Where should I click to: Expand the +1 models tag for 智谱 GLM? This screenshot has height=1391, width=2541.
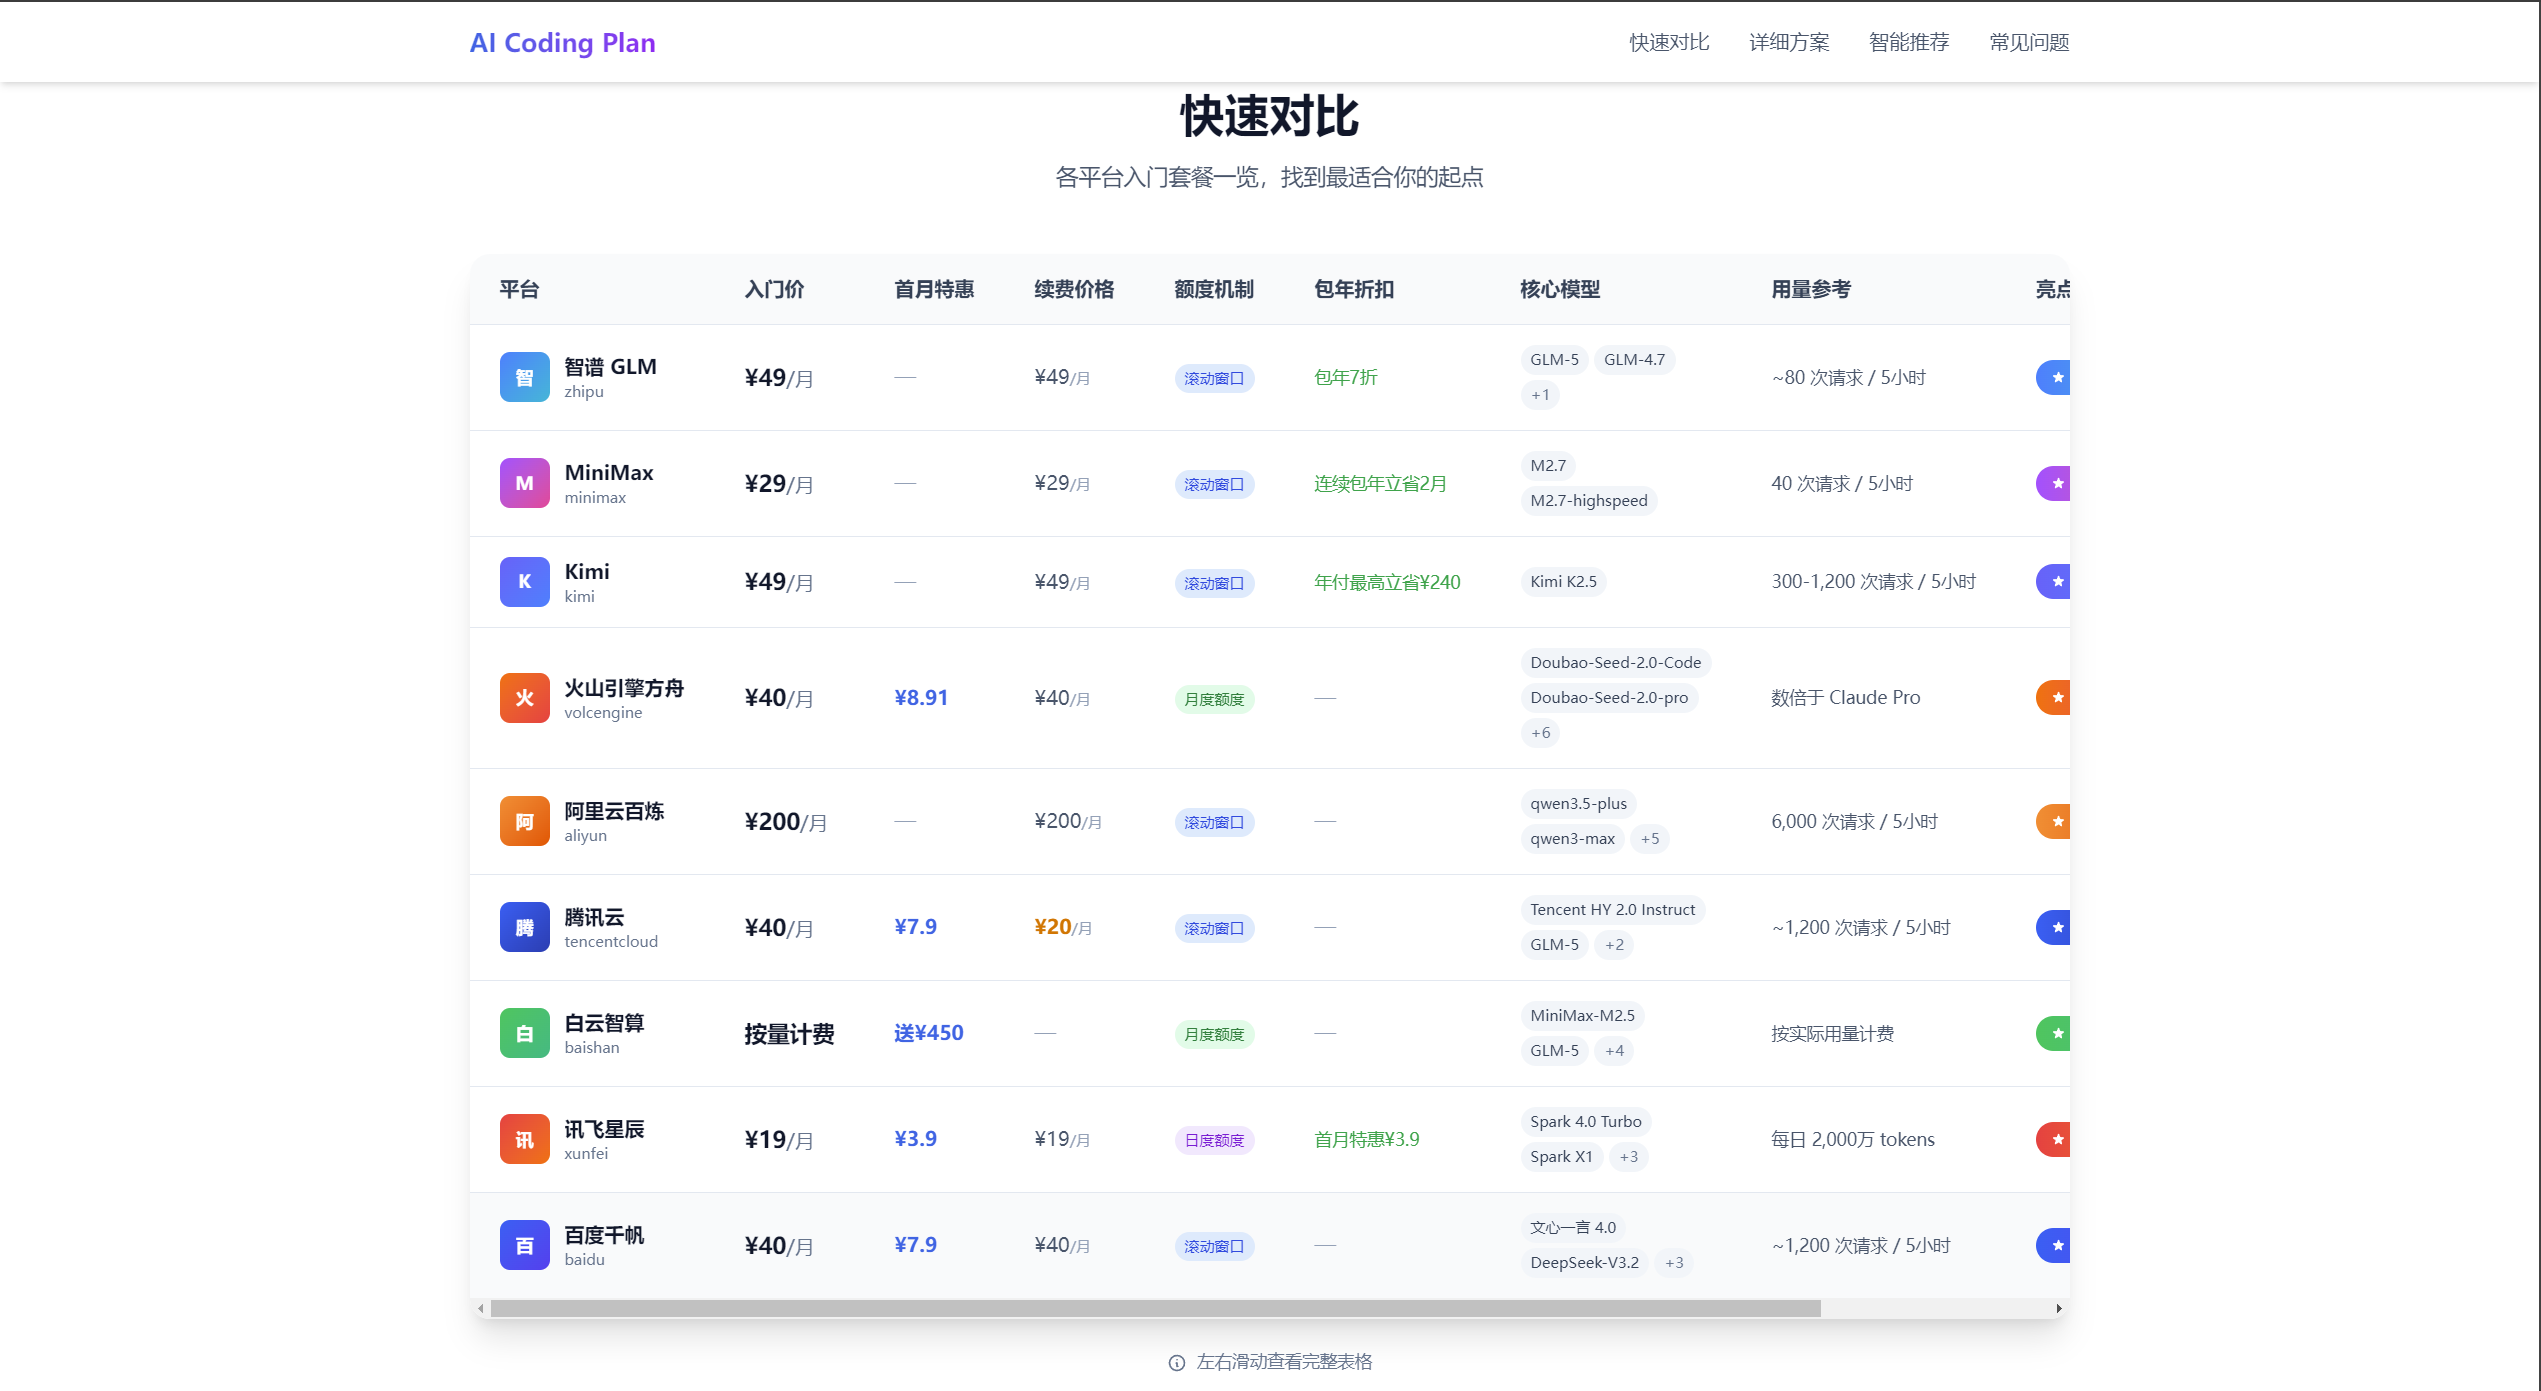pos(1540,395)
